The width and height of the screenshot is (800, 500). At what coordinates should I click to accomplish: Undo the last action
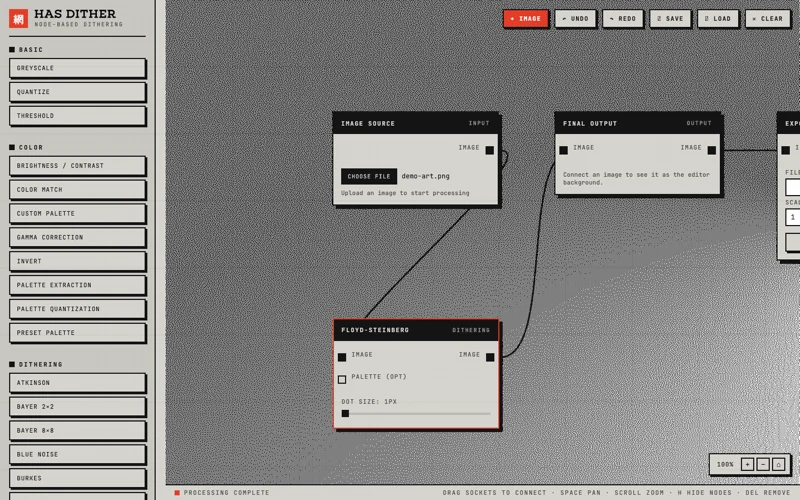coord(575,18)
